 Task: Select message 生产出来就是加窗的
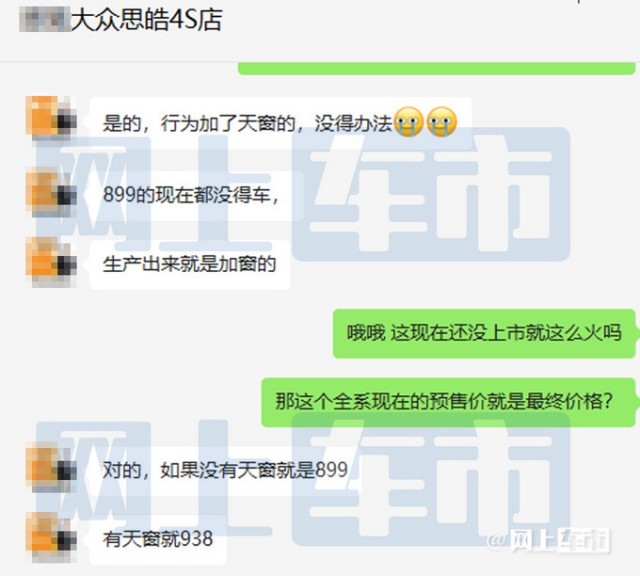click(189, 265)
